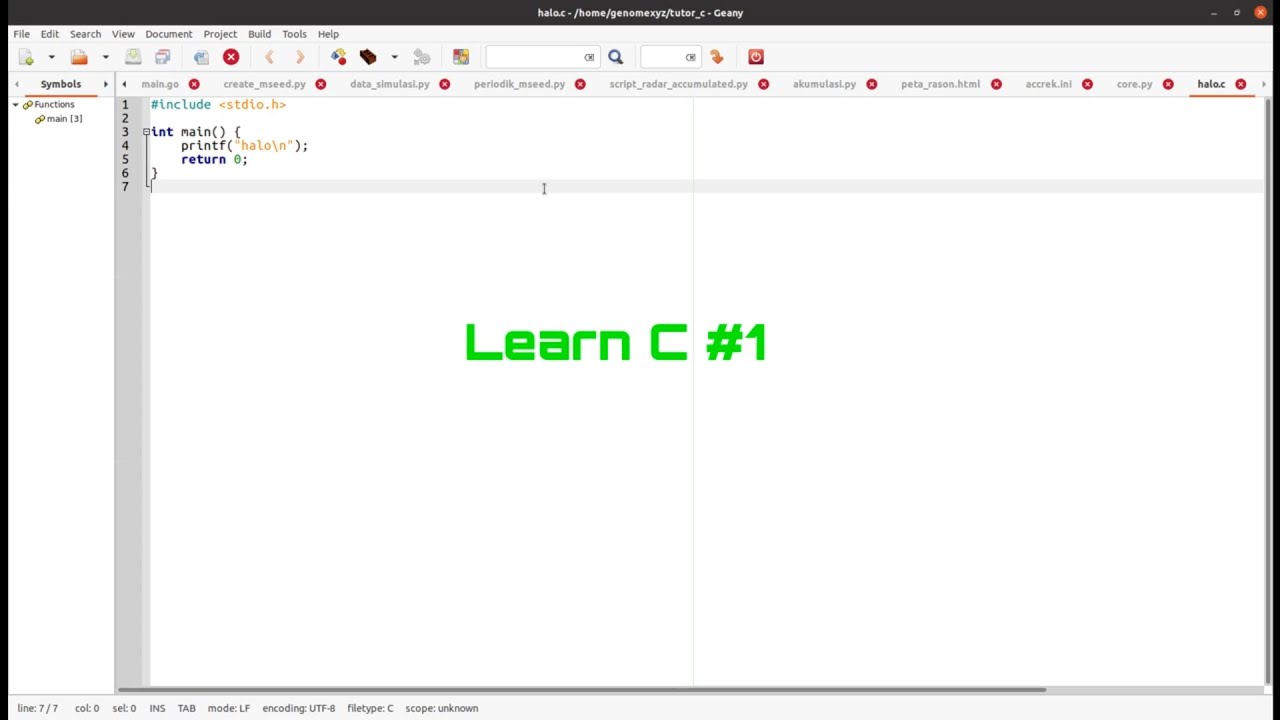Image resolution: width=1280 pixels, height=720 pixels.
Task: Select the Symbols sidebar tab
Action: (61, 84)
